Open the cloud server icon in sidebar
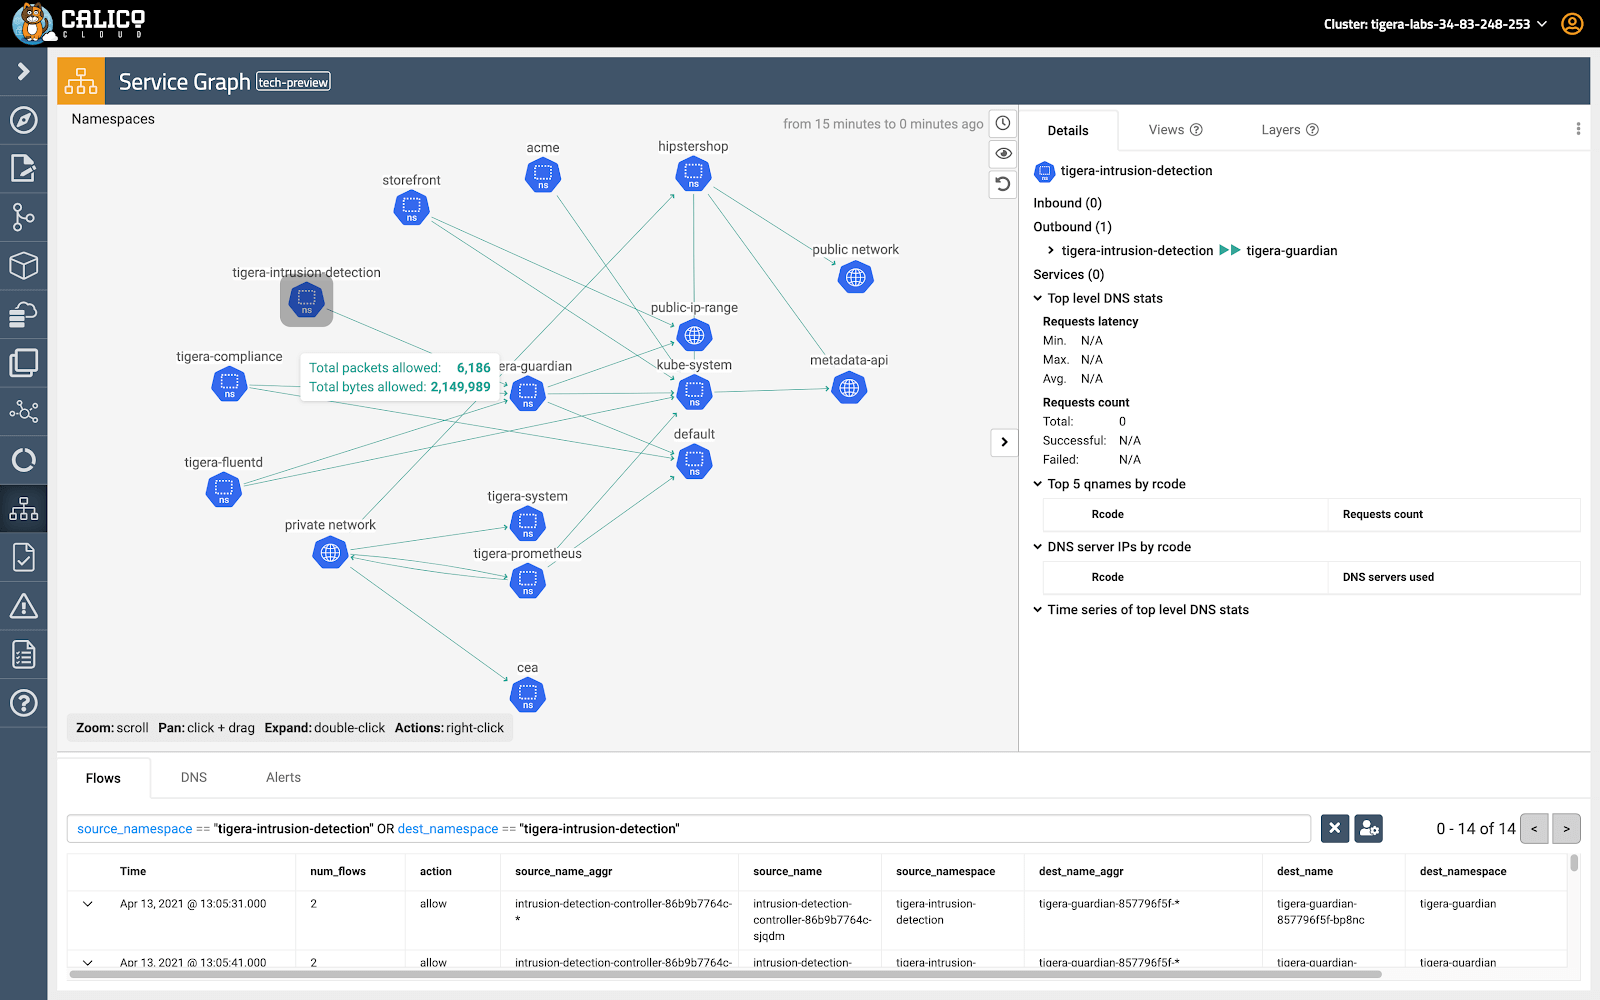The height and width of the screenshot is (1000, 1600). [x=23, y=314]
